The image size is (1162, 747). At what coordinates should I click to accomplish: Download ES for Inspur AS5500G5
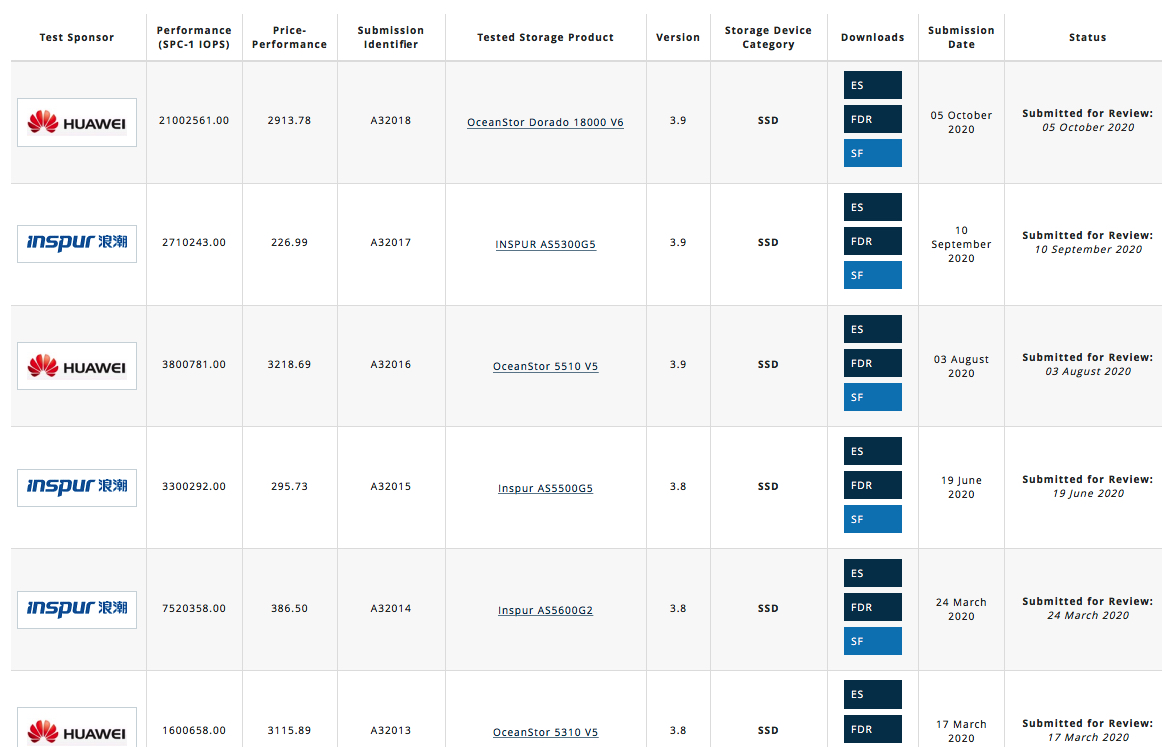pyautogui.click(x=873, y=451)
